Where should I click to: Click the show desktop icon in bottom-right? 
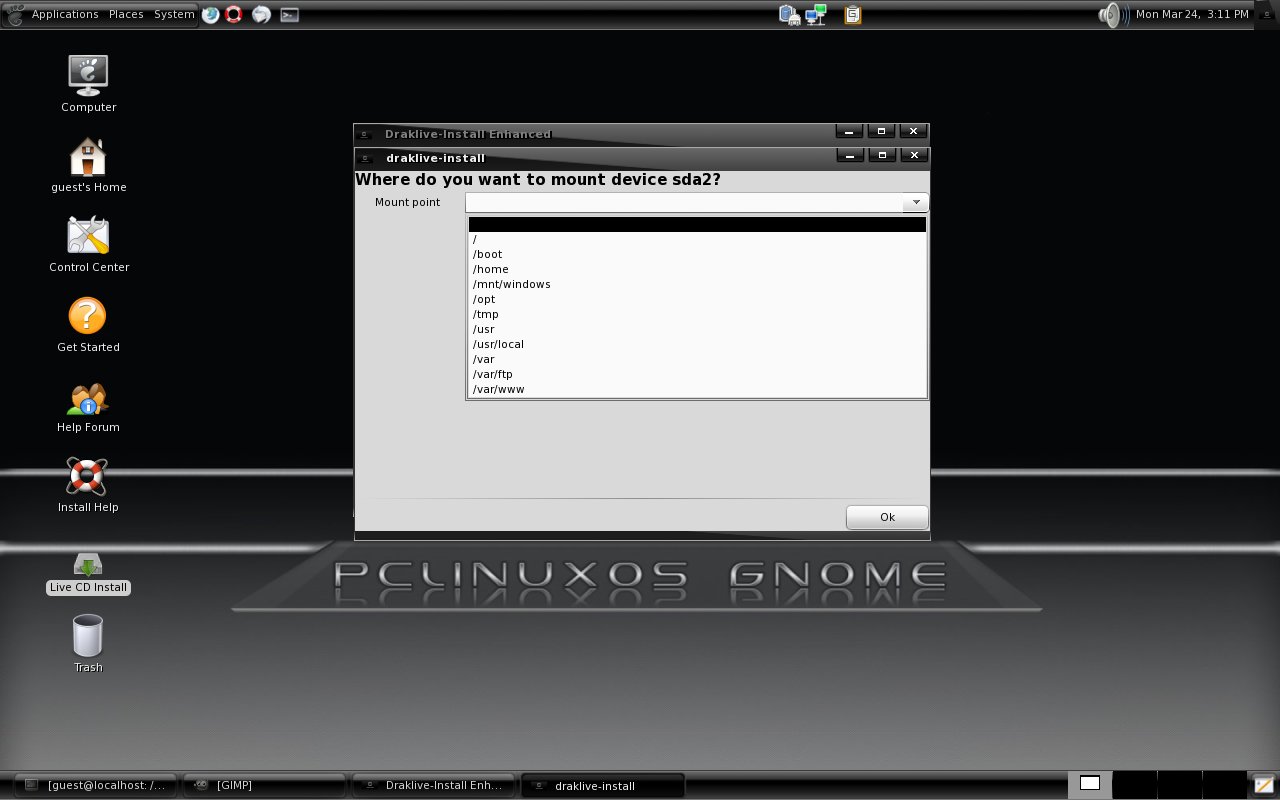point(1264,785)
